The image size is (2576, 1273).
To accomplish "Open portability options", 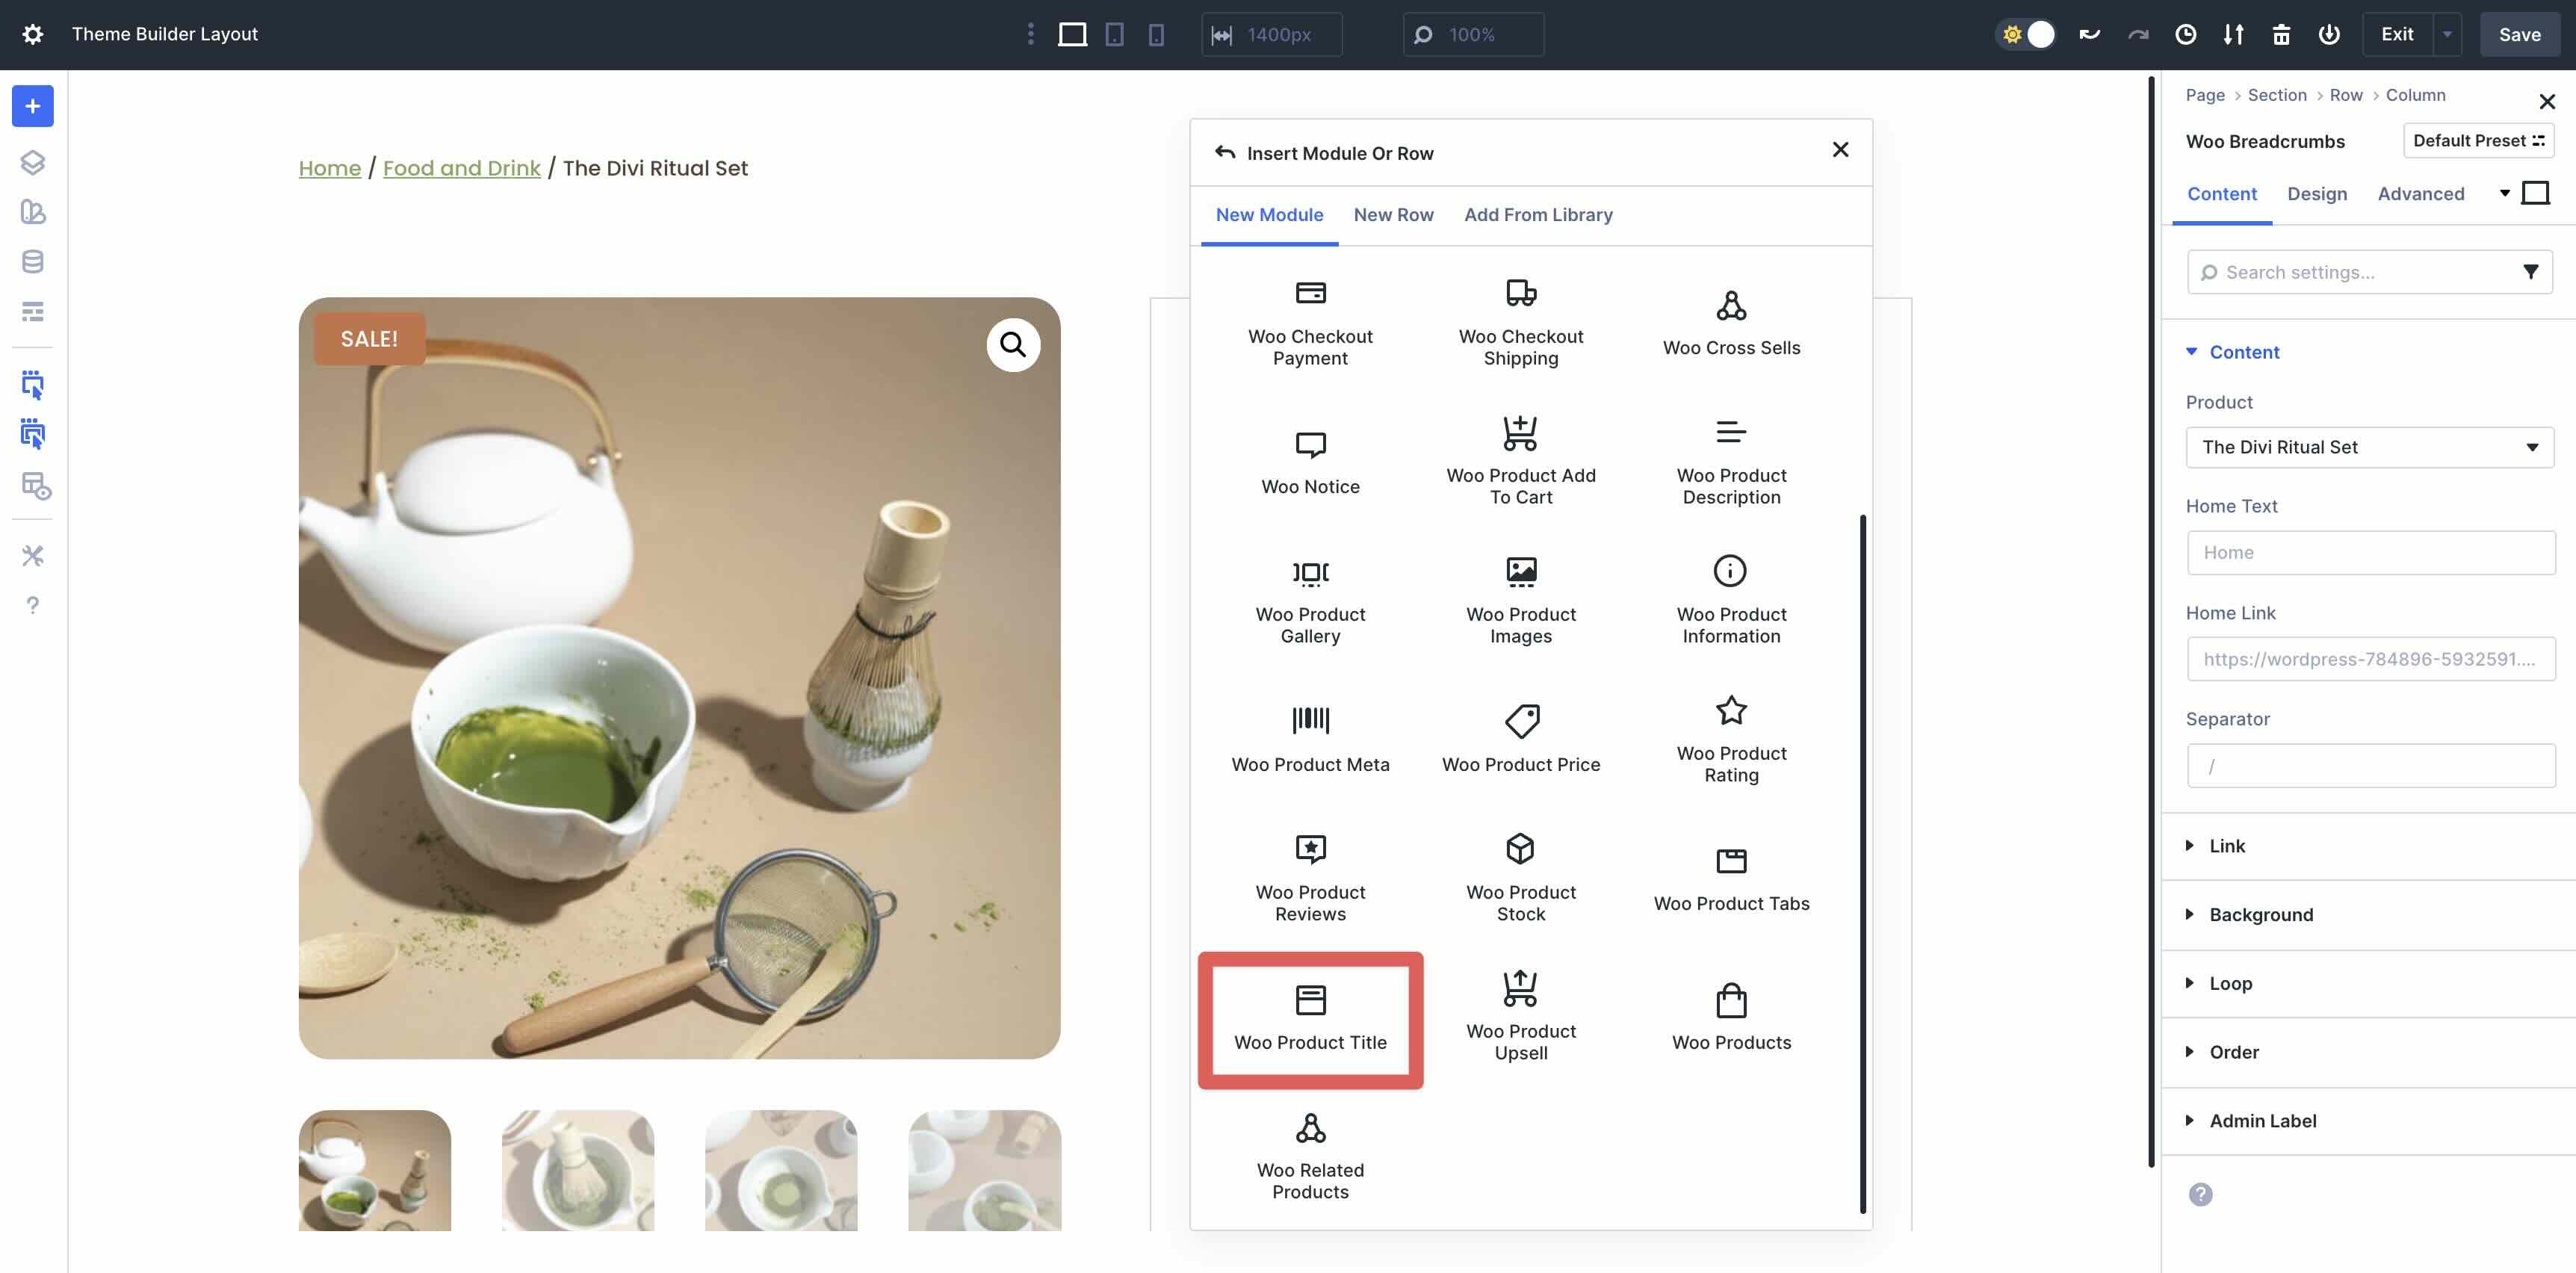I will 2233,34.
